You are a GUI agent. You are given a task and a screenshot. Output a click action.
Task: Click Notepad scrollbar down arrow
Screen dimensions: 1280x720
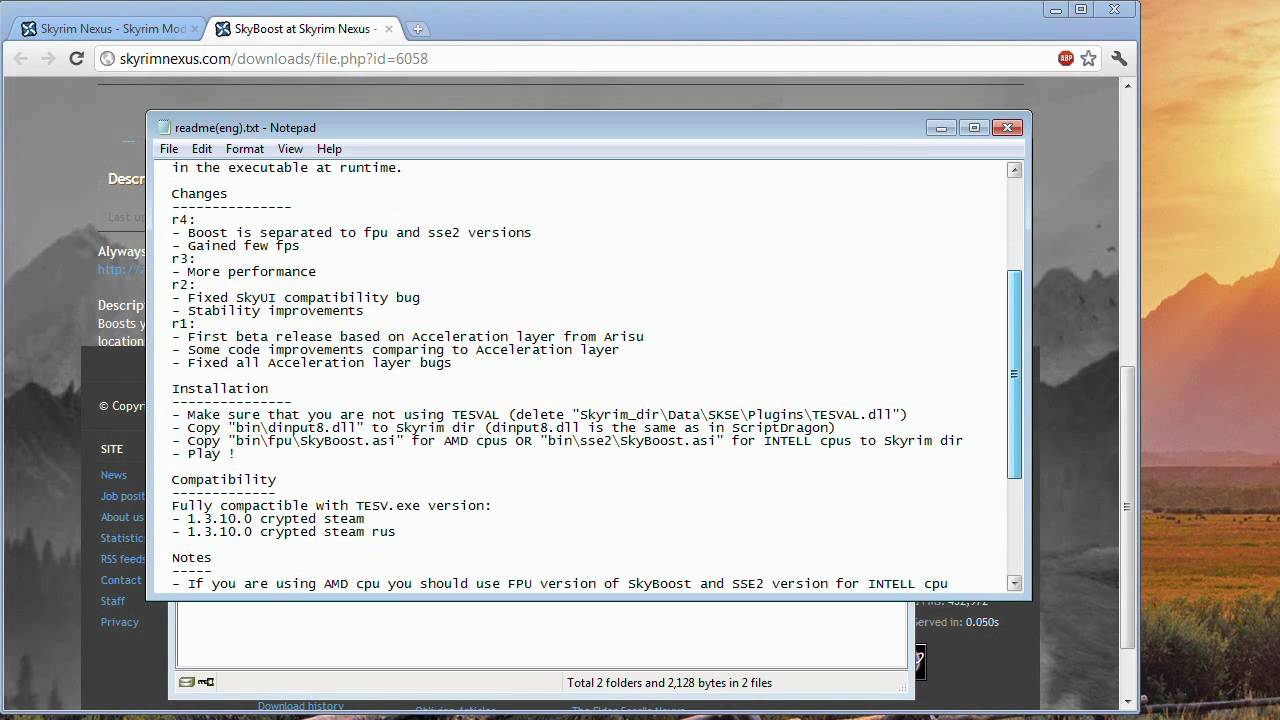(1014, 583)
